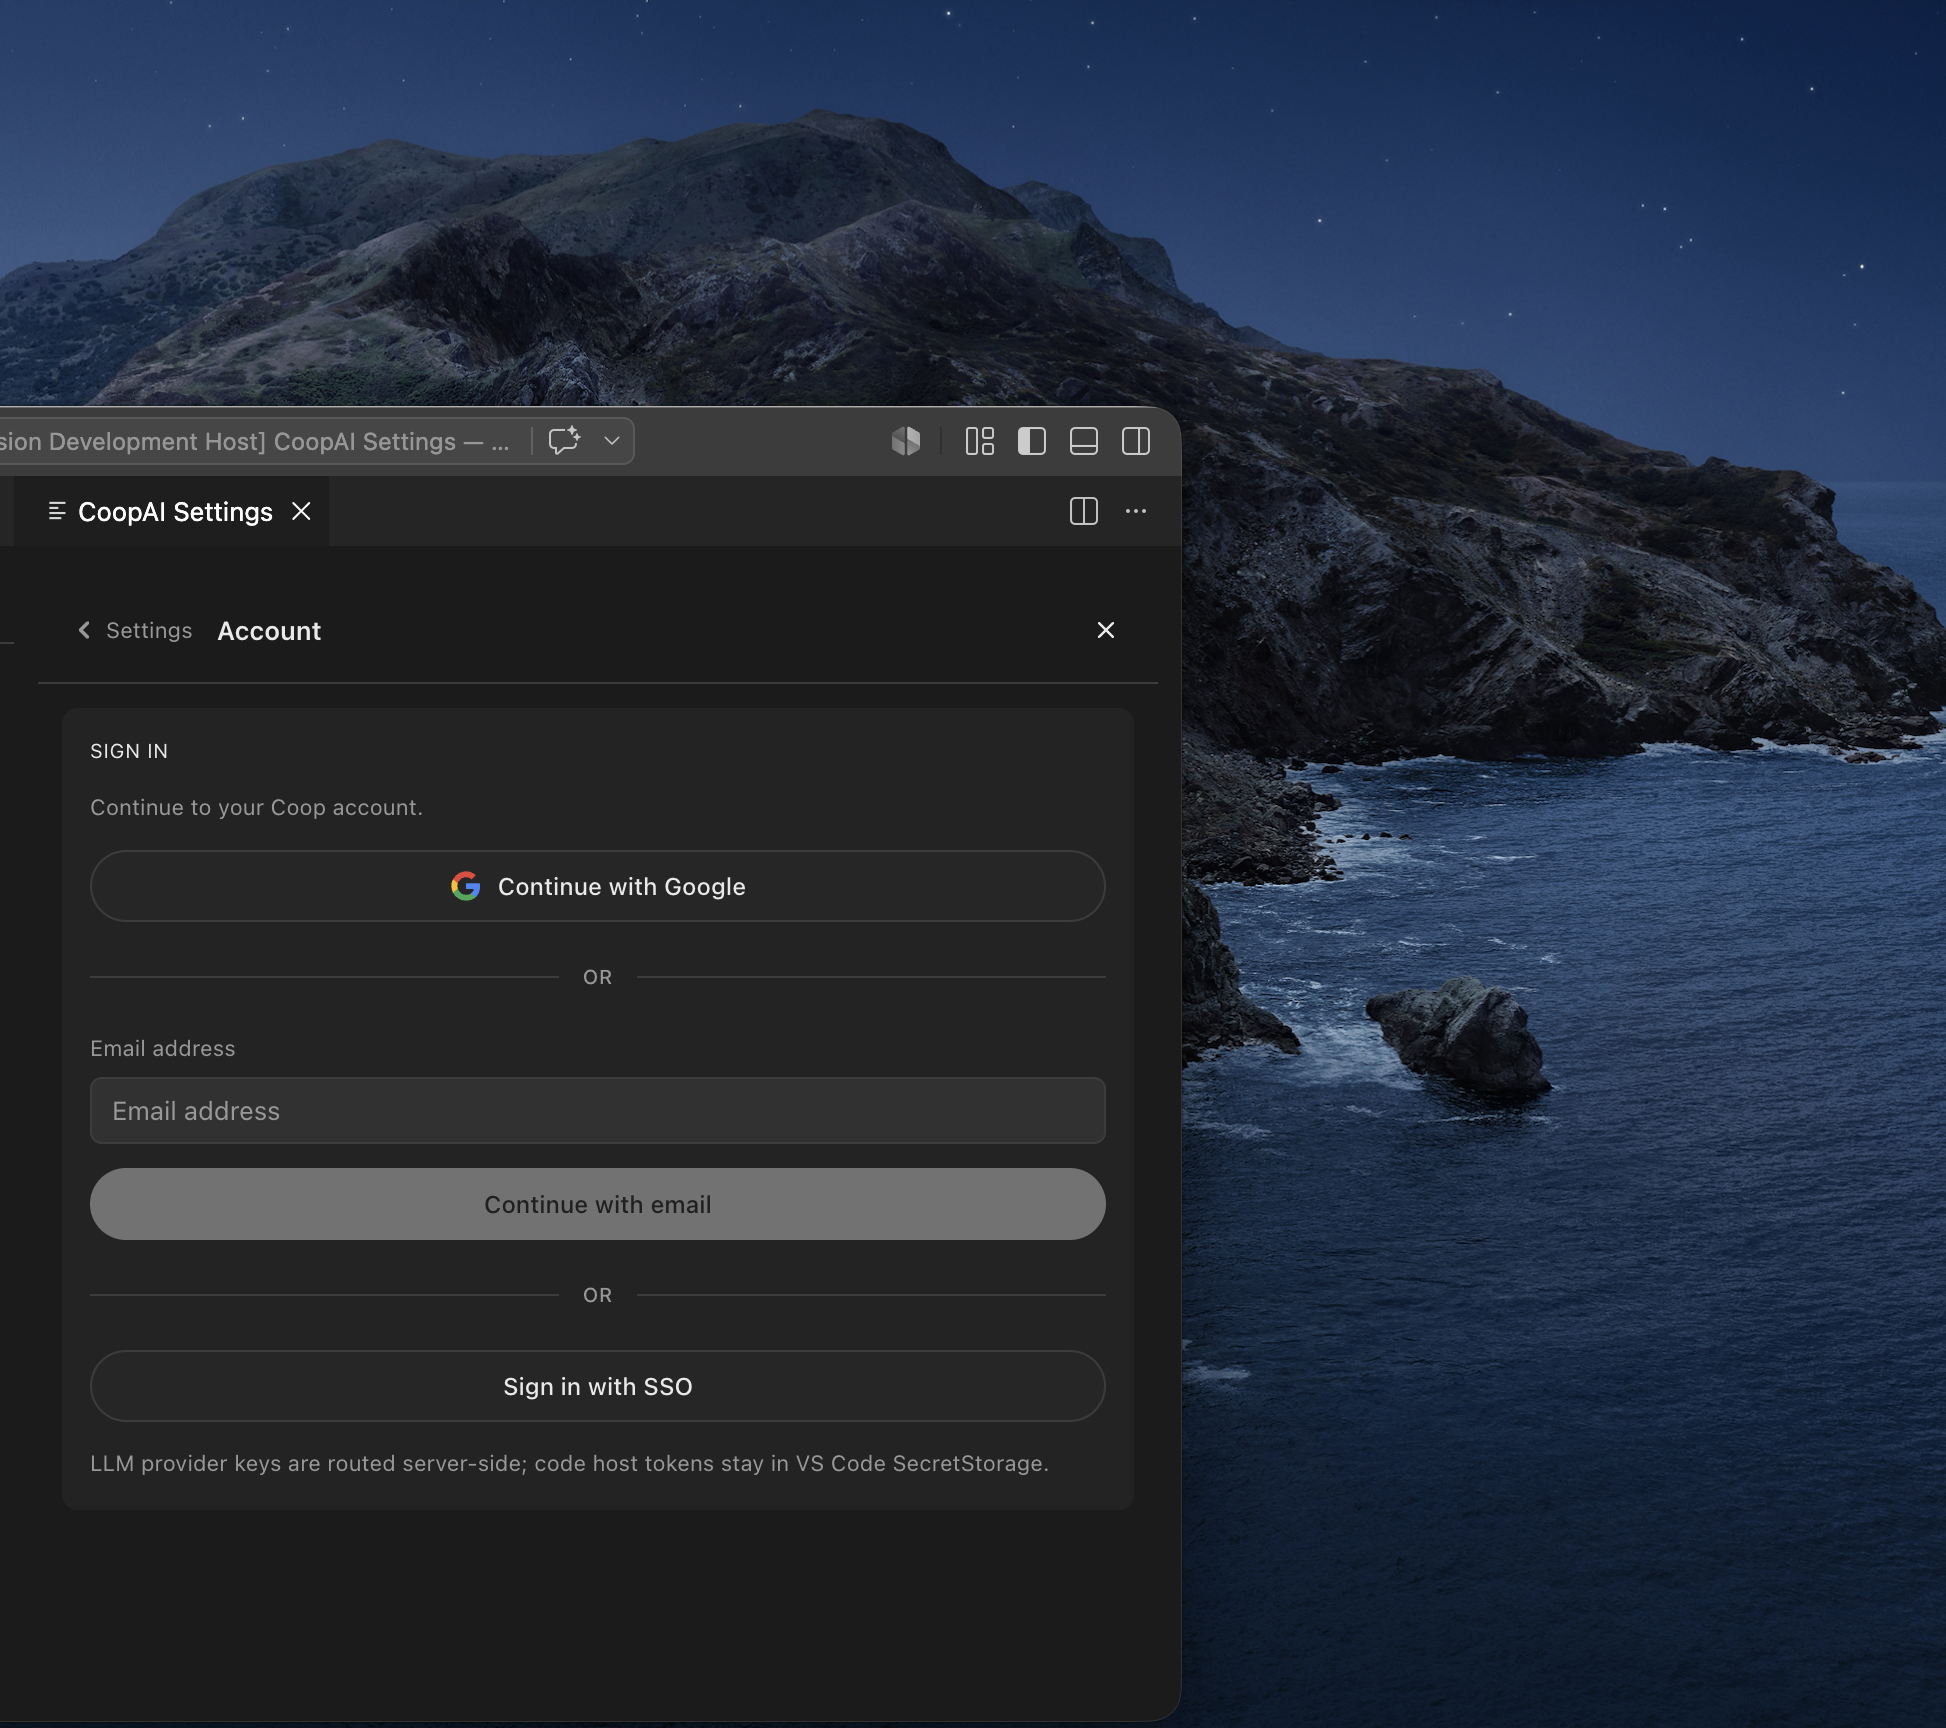Click Continue with Google button
Viewport: 1946px width, 1728px height.
[x=598, y=886]
